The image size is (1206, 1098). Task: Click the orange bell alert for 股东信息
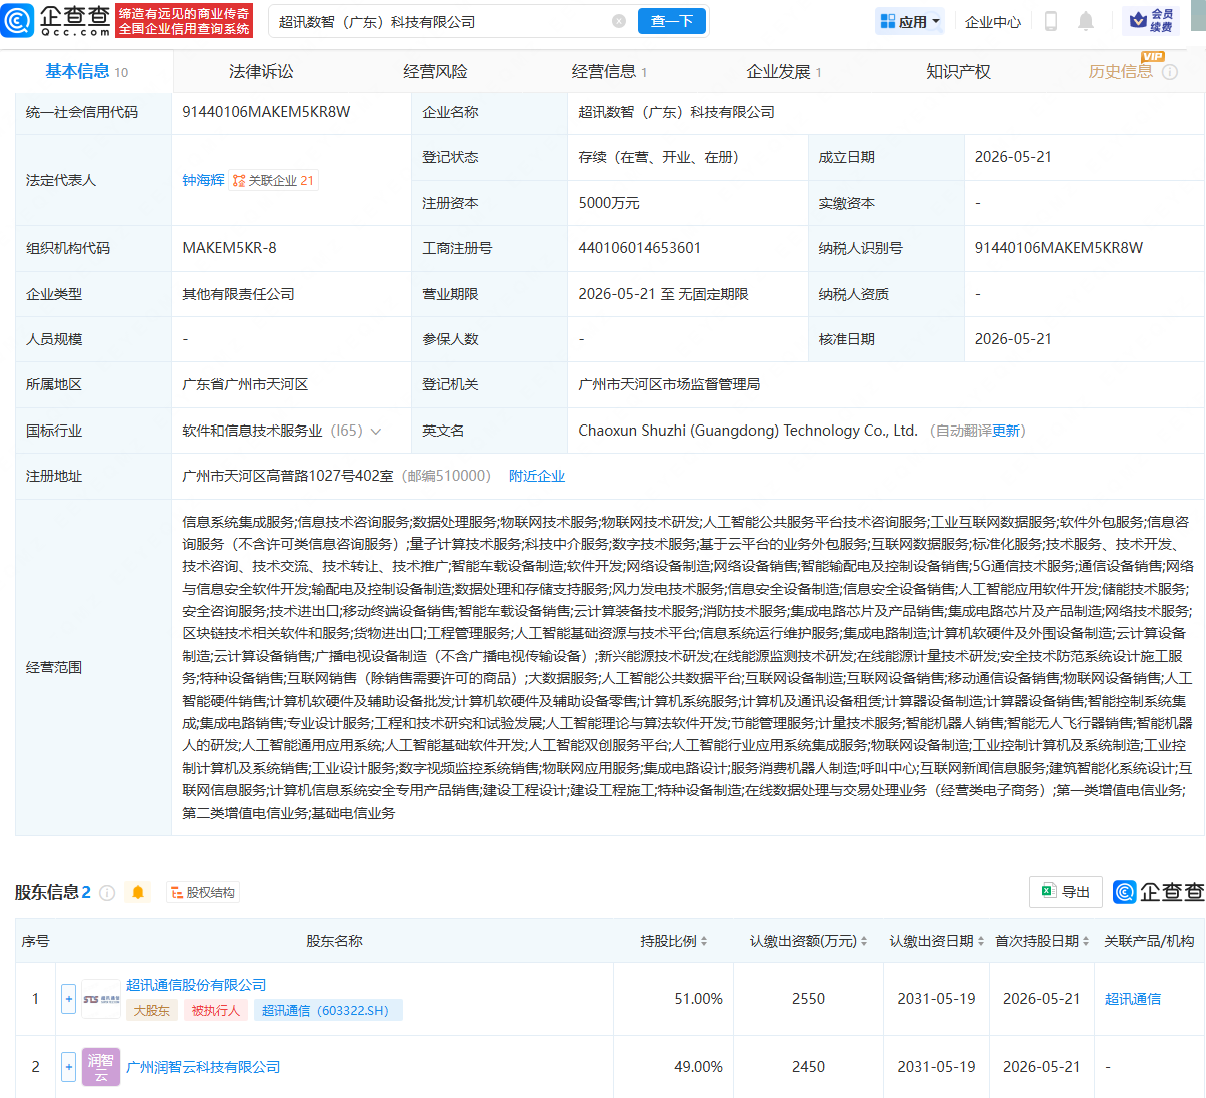tap(138, 892)
